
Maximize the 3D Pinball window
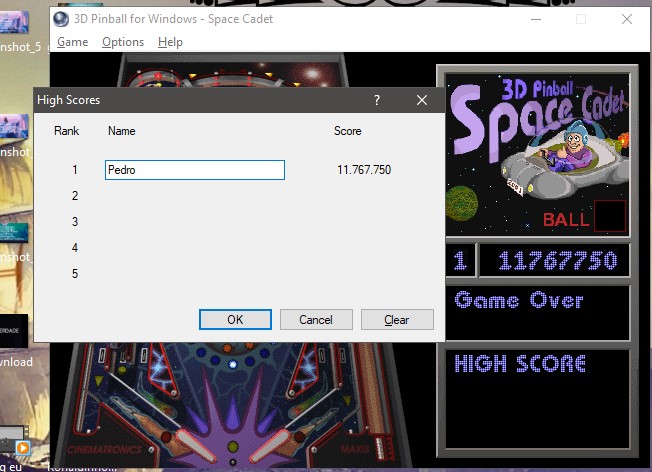click(581, 18)
